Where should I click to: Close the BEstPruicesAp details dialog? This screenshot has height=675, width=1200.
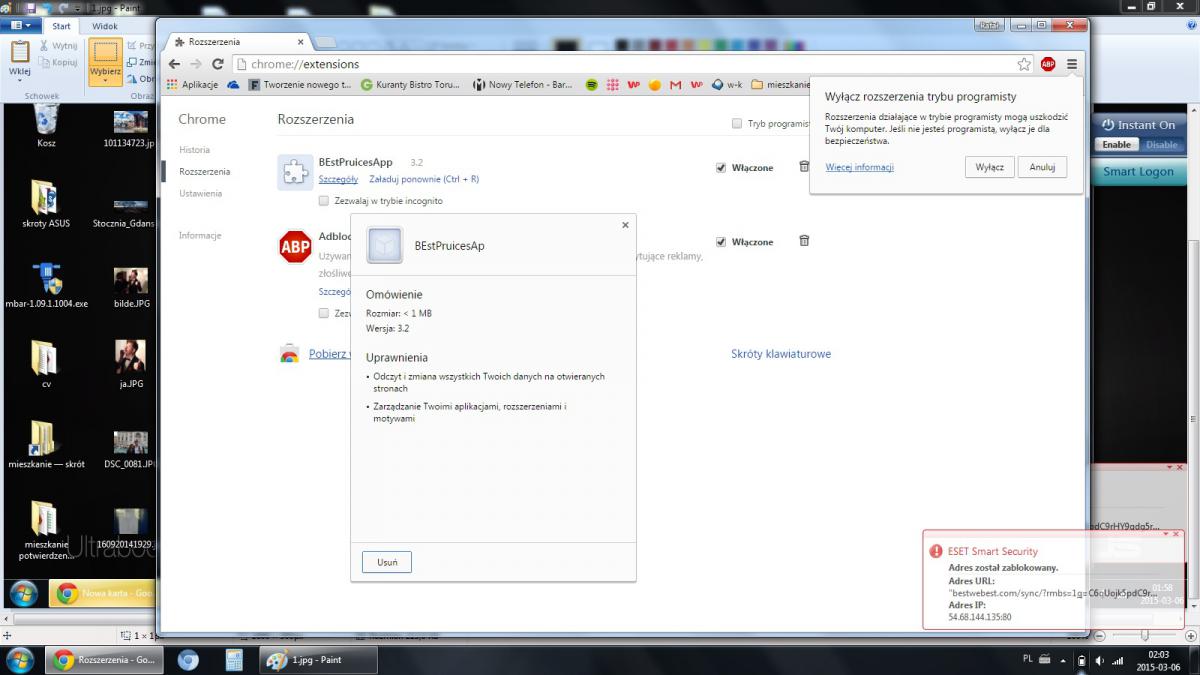[625, 225]
